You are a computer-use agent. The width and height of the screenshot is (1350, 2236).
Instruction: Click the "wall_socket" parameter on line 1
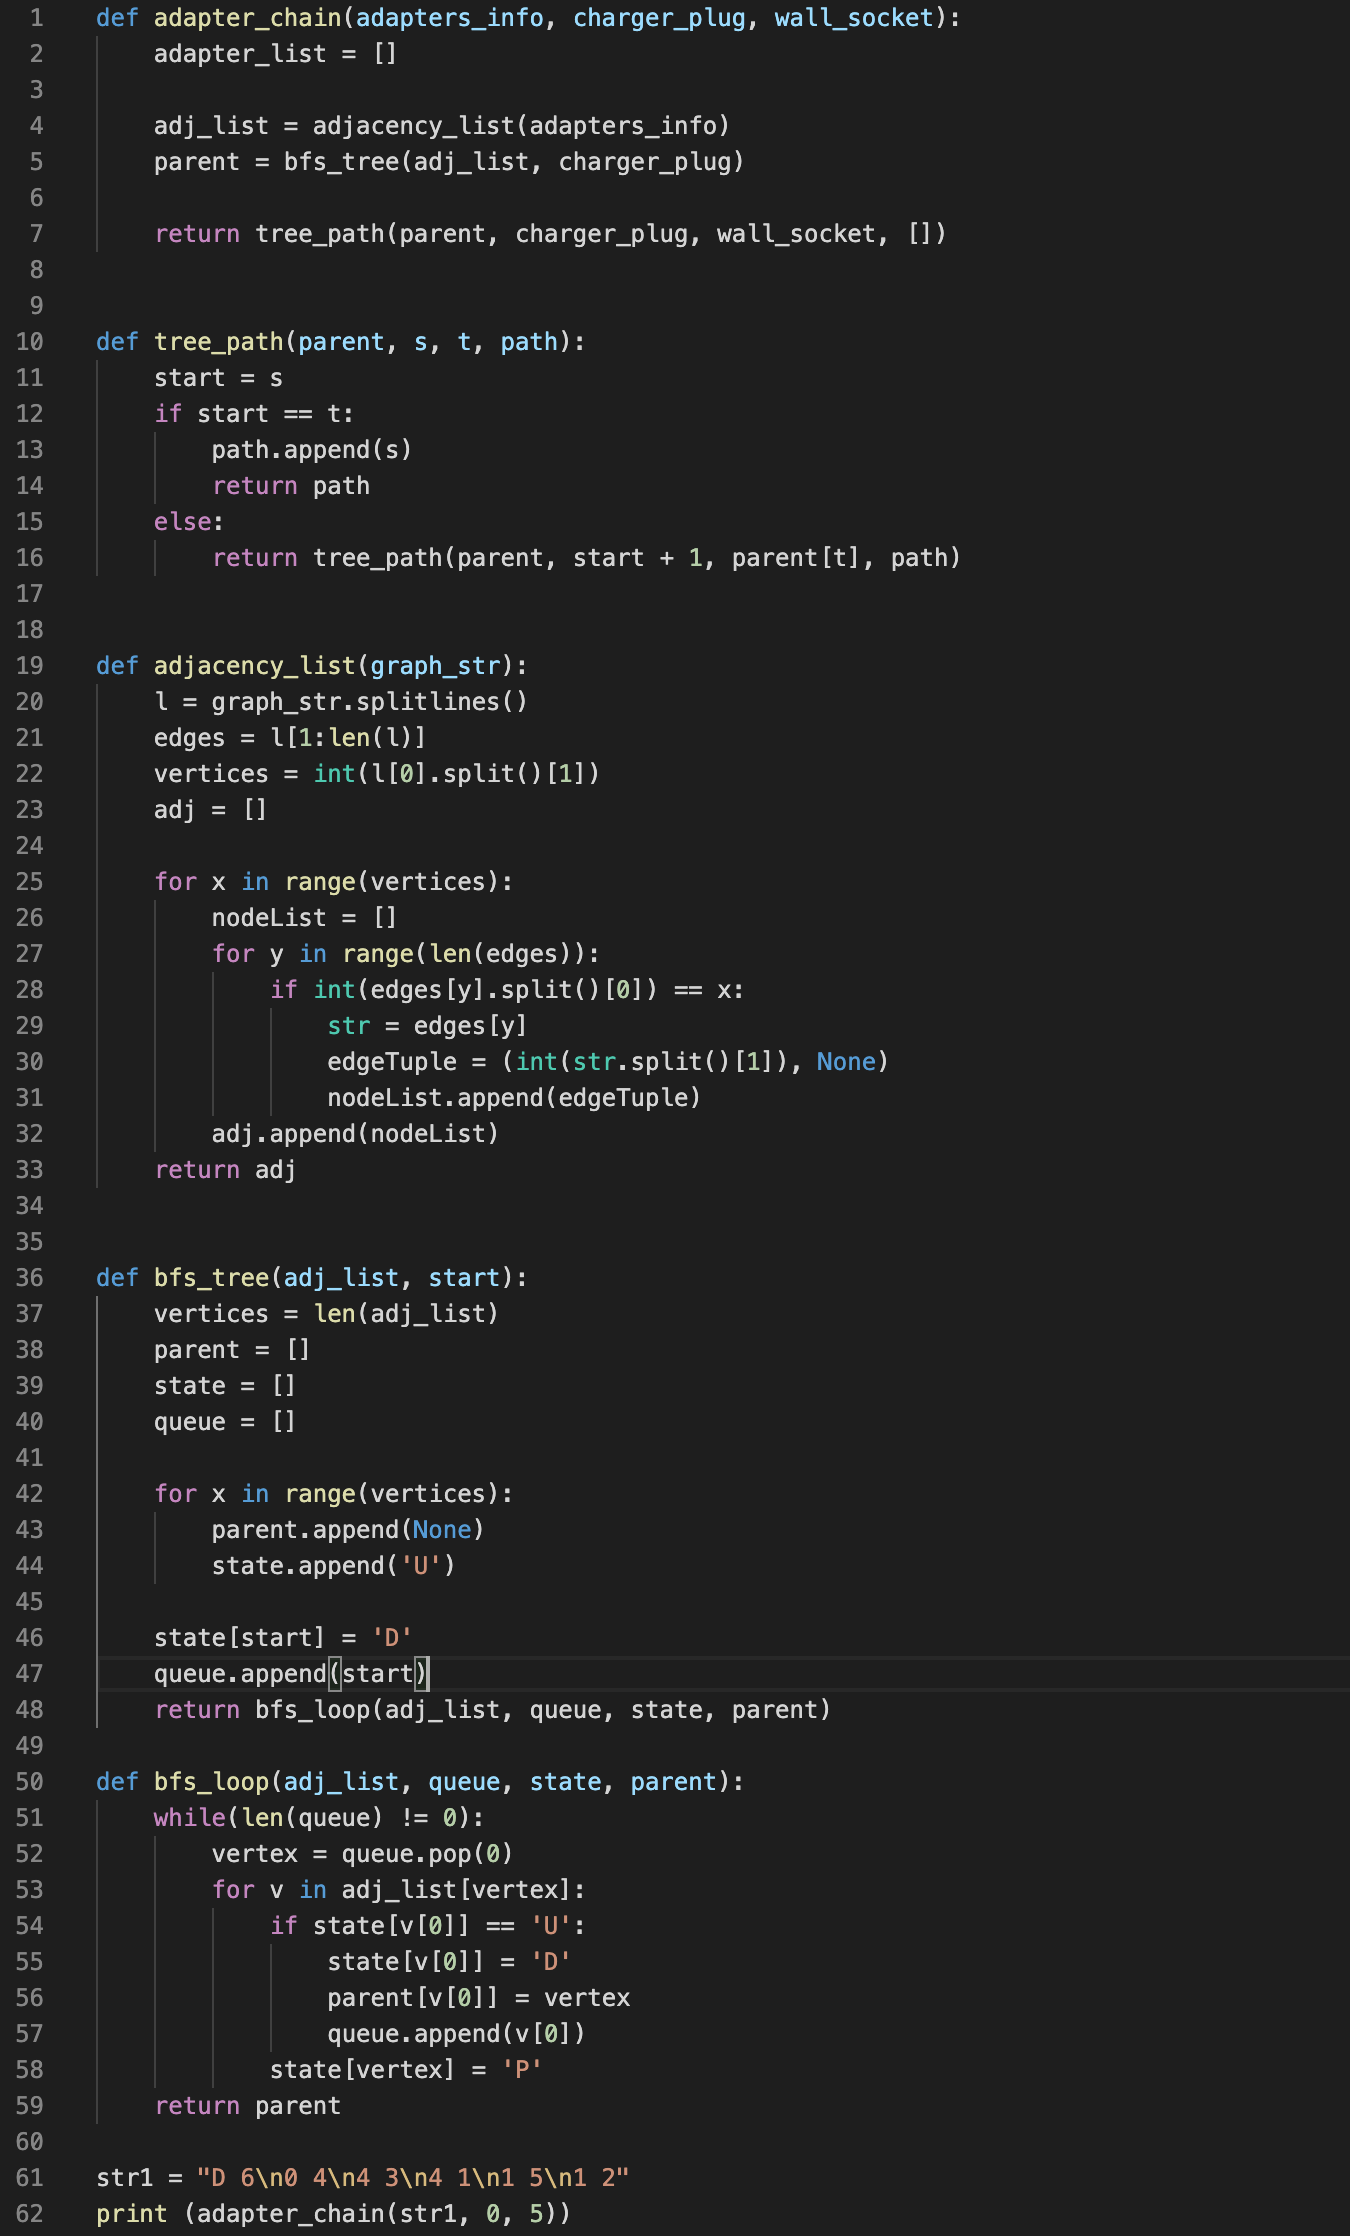point(854,18)
